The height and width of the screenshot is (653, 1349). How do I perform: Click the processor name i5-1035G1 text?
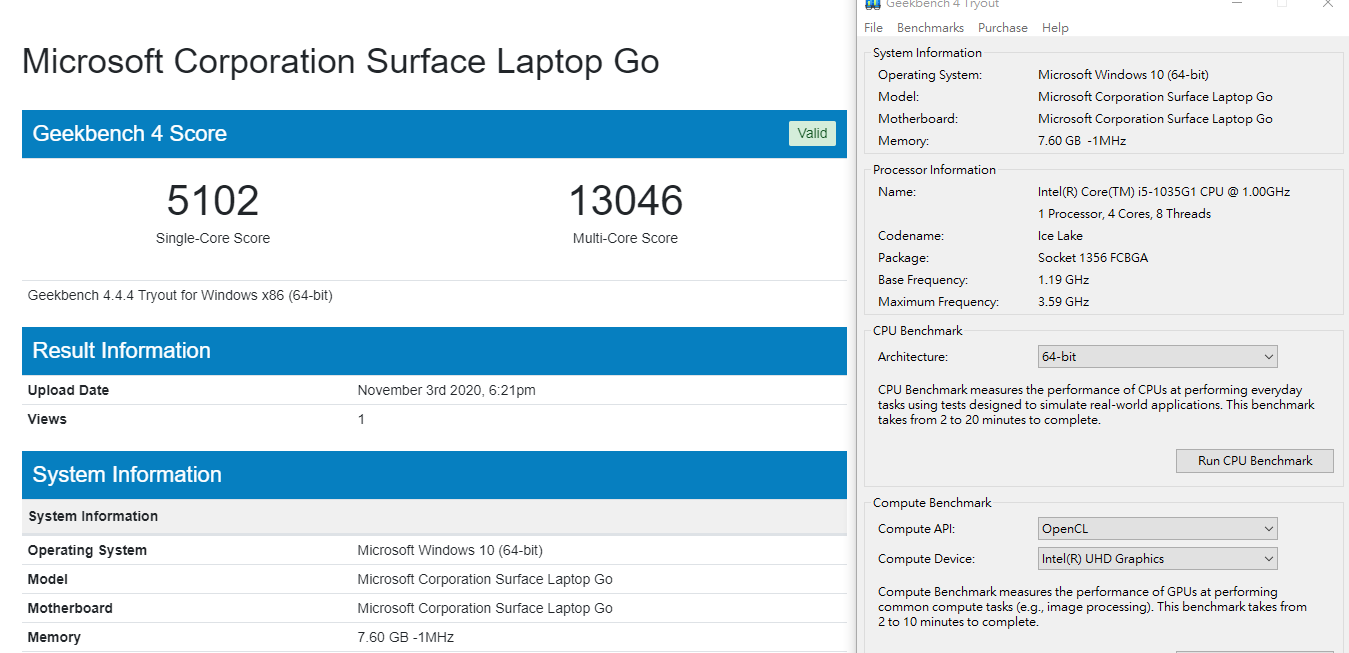tap(1163, 192)
